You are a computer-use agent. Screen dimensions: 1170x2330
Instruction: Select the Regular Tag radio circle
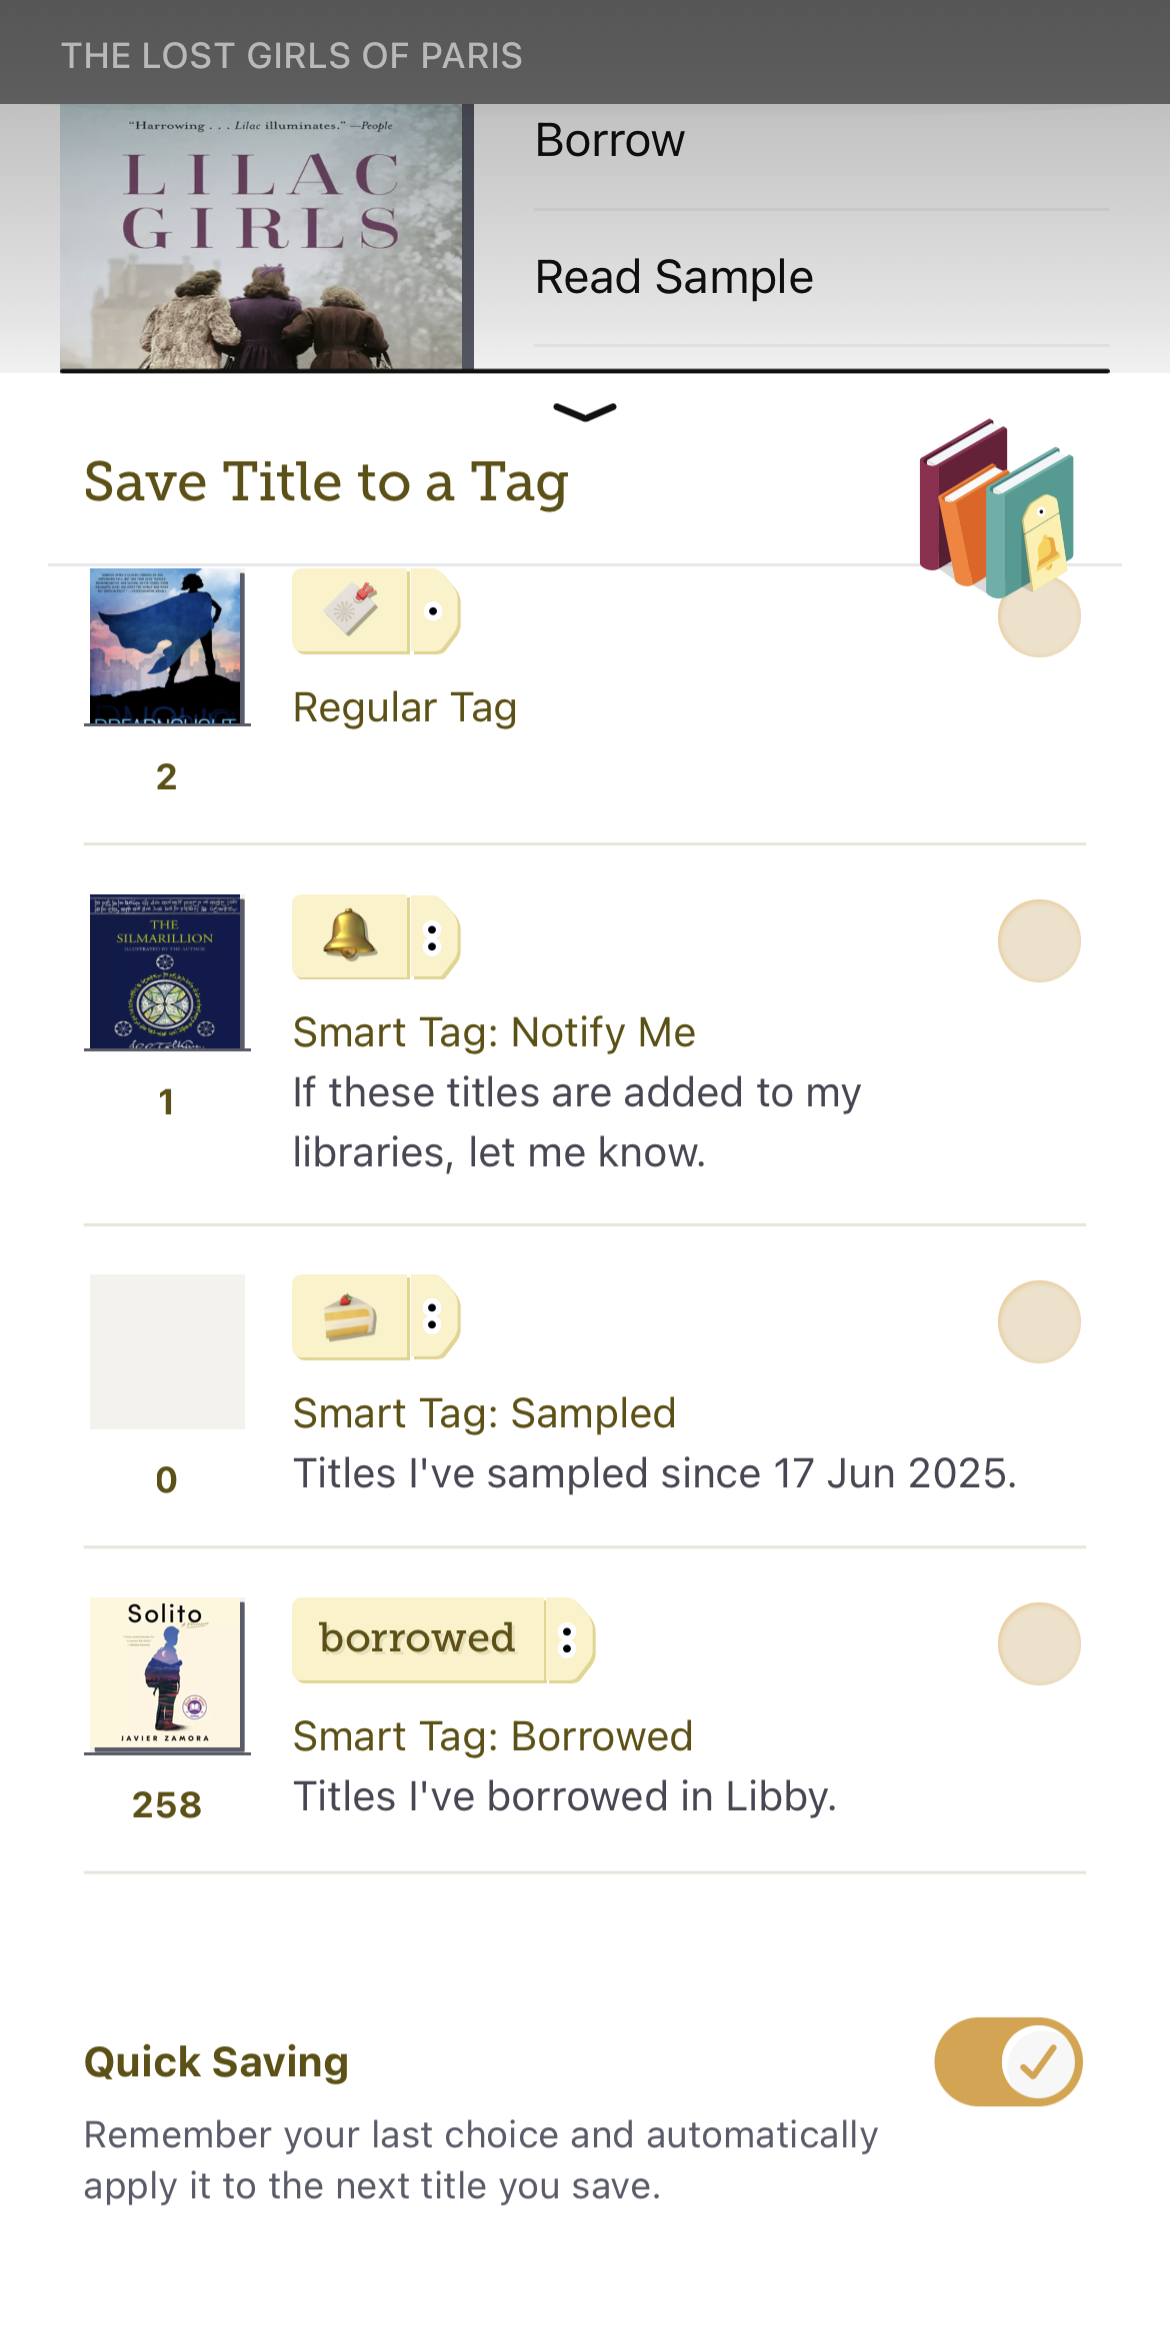(x=1039, y=617)
